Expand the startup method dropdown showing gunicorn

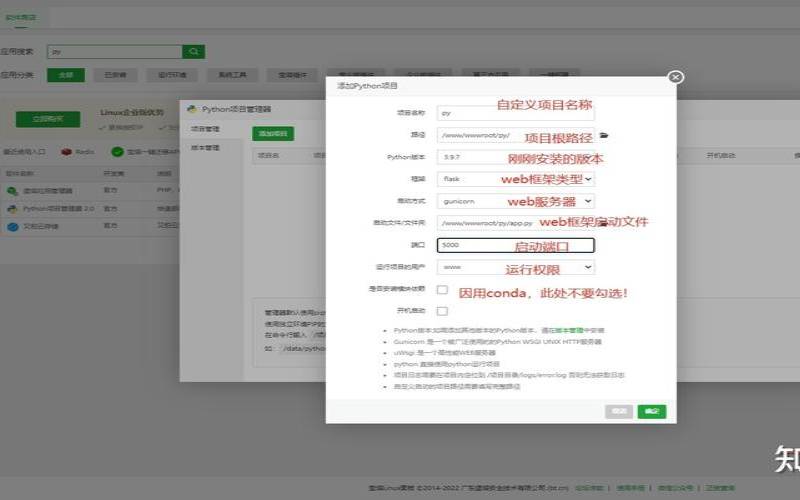(516, 201)
